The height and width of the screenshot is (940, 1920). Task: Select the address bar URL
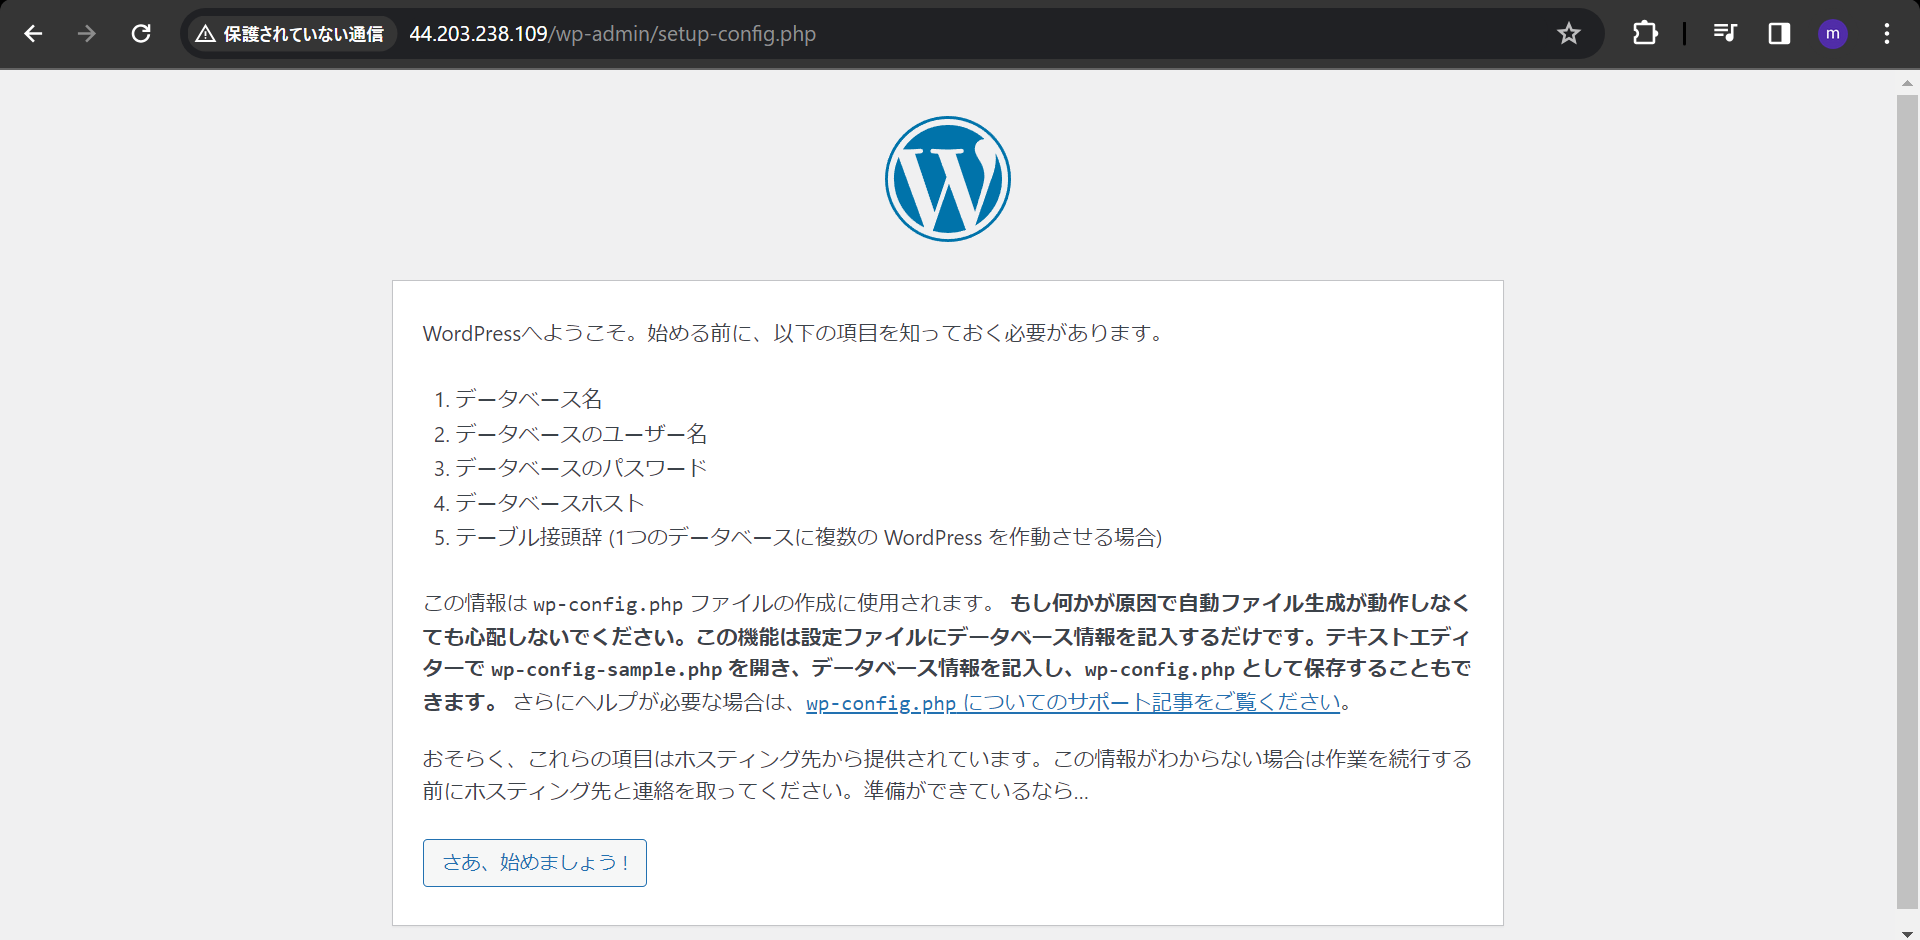click(612, 33)
